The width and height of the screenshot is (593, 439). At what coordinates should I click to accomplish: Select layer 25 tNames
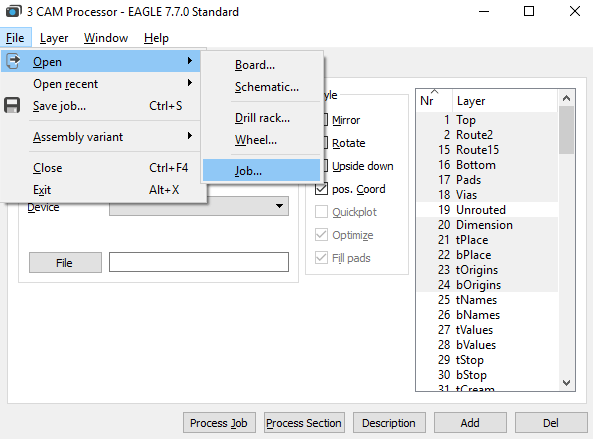pyautogui.click(x=487, y=300)
